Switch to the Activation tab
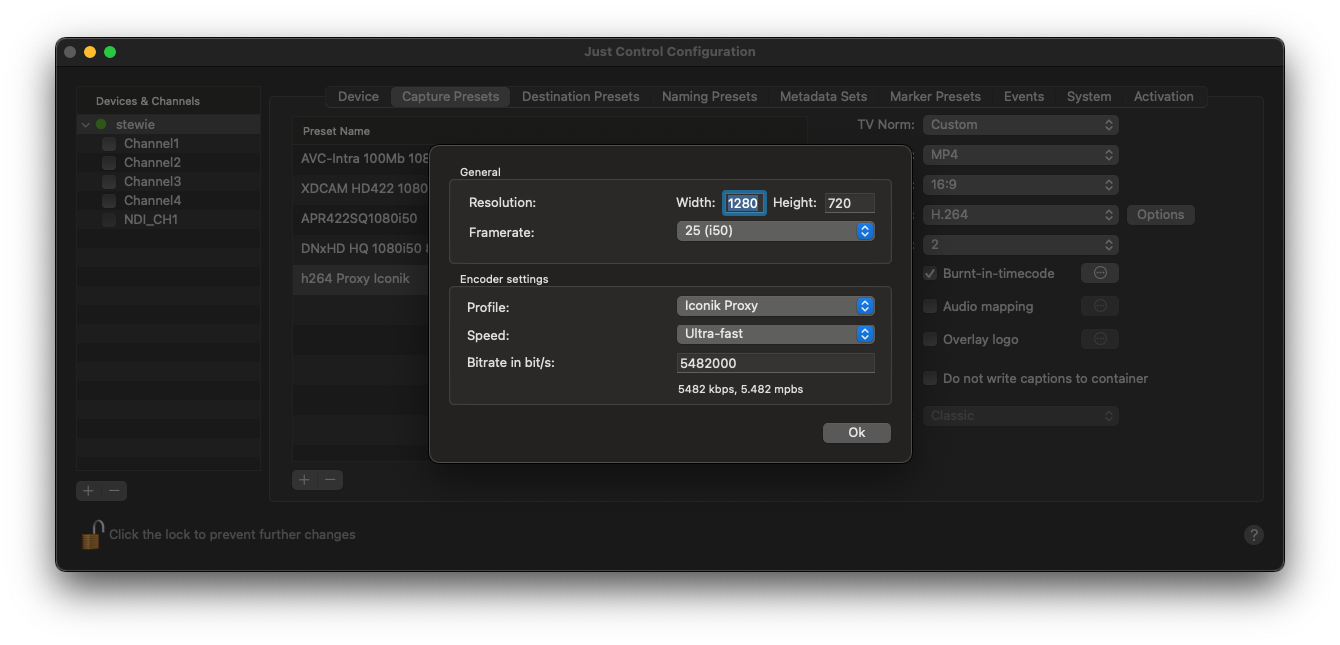 (1163, 96)
